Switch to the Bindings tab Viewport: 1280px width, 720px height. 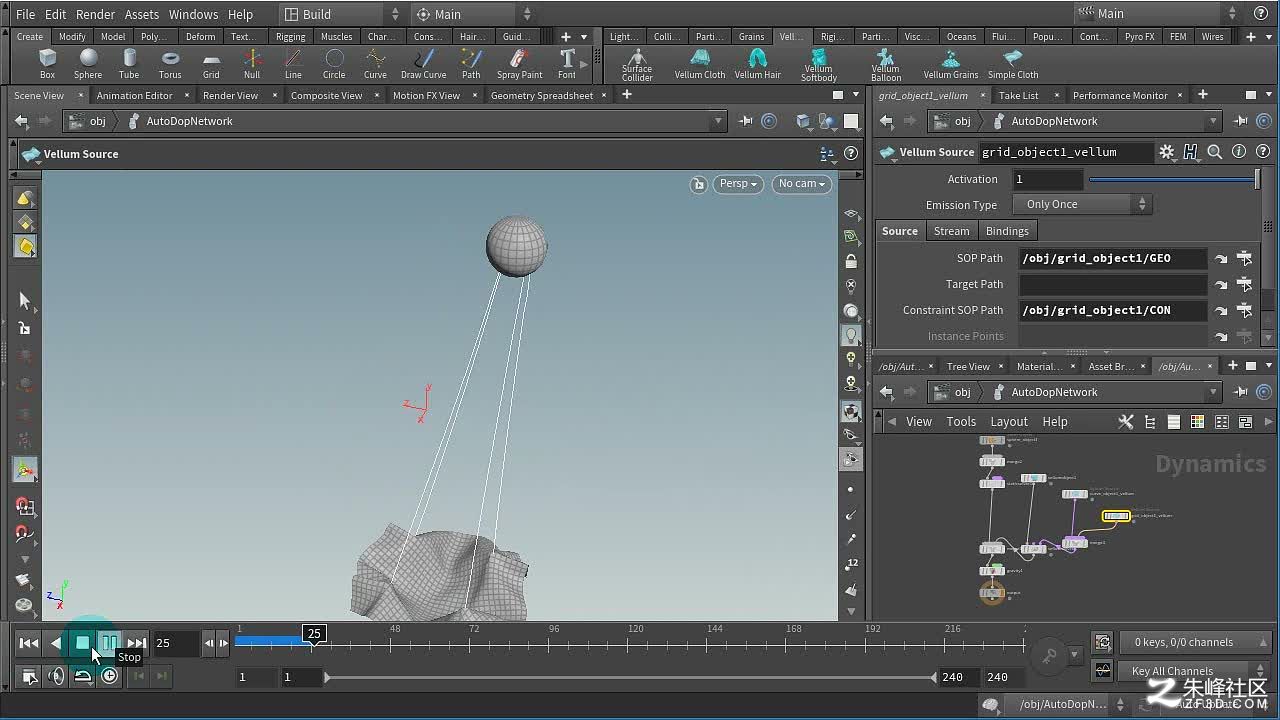tap(1007, 231)
